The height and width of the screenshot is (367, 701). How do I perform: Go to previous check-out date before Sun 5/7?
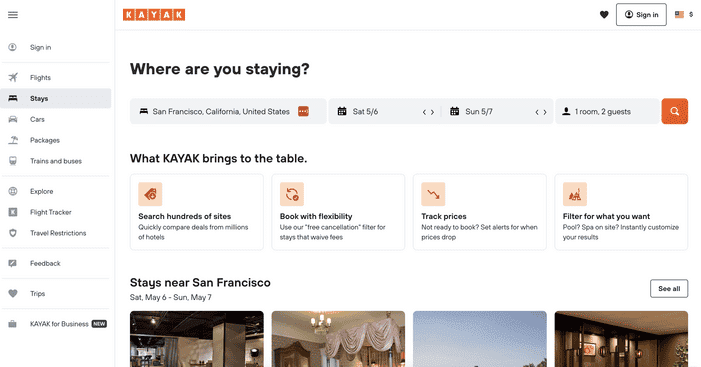(537, 112)
